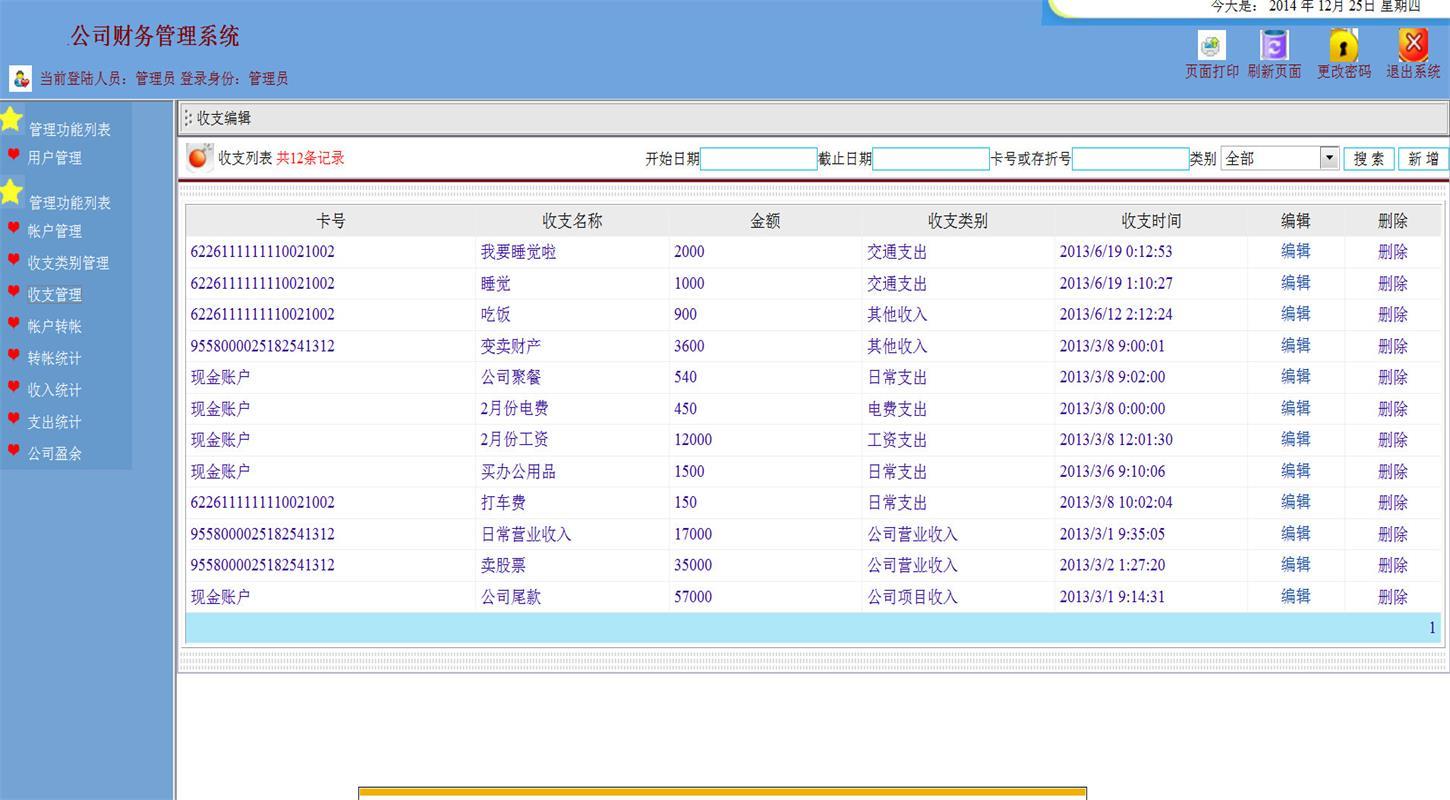Click the heart icon next to 支出统计
Image resolution: width=1450 pixels, height=800 pixels.
coord(14,419)
